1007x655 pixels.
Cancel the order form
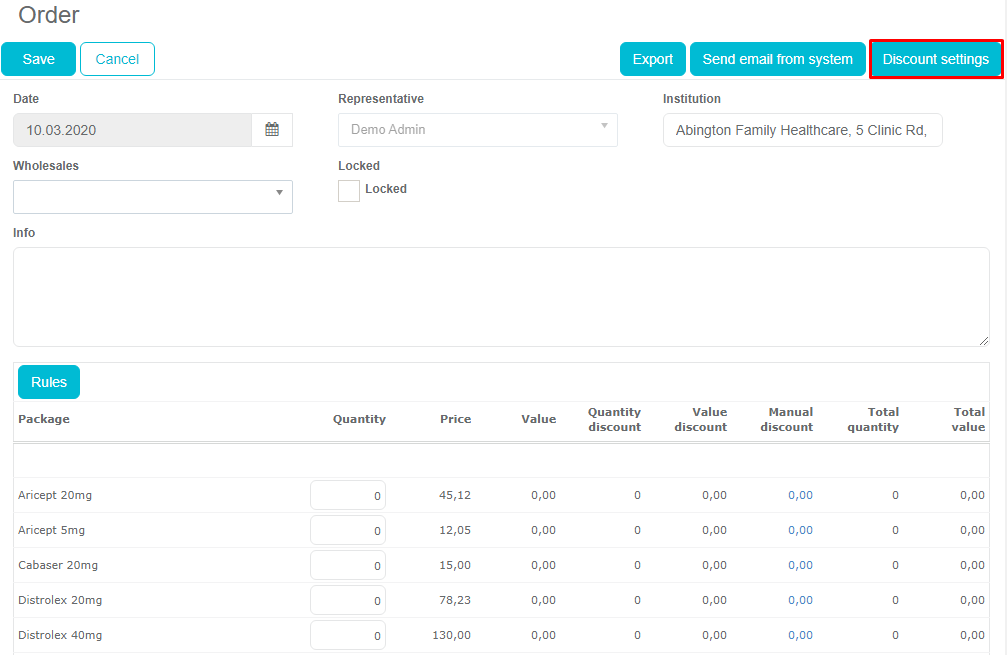coord(117,59)
